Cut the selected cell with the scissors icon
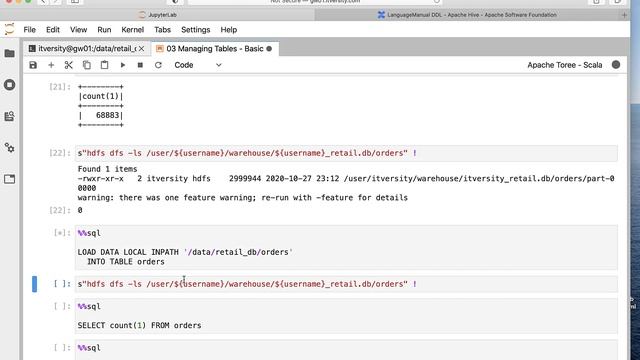The image size is (640, 360). tap(69, 65)
